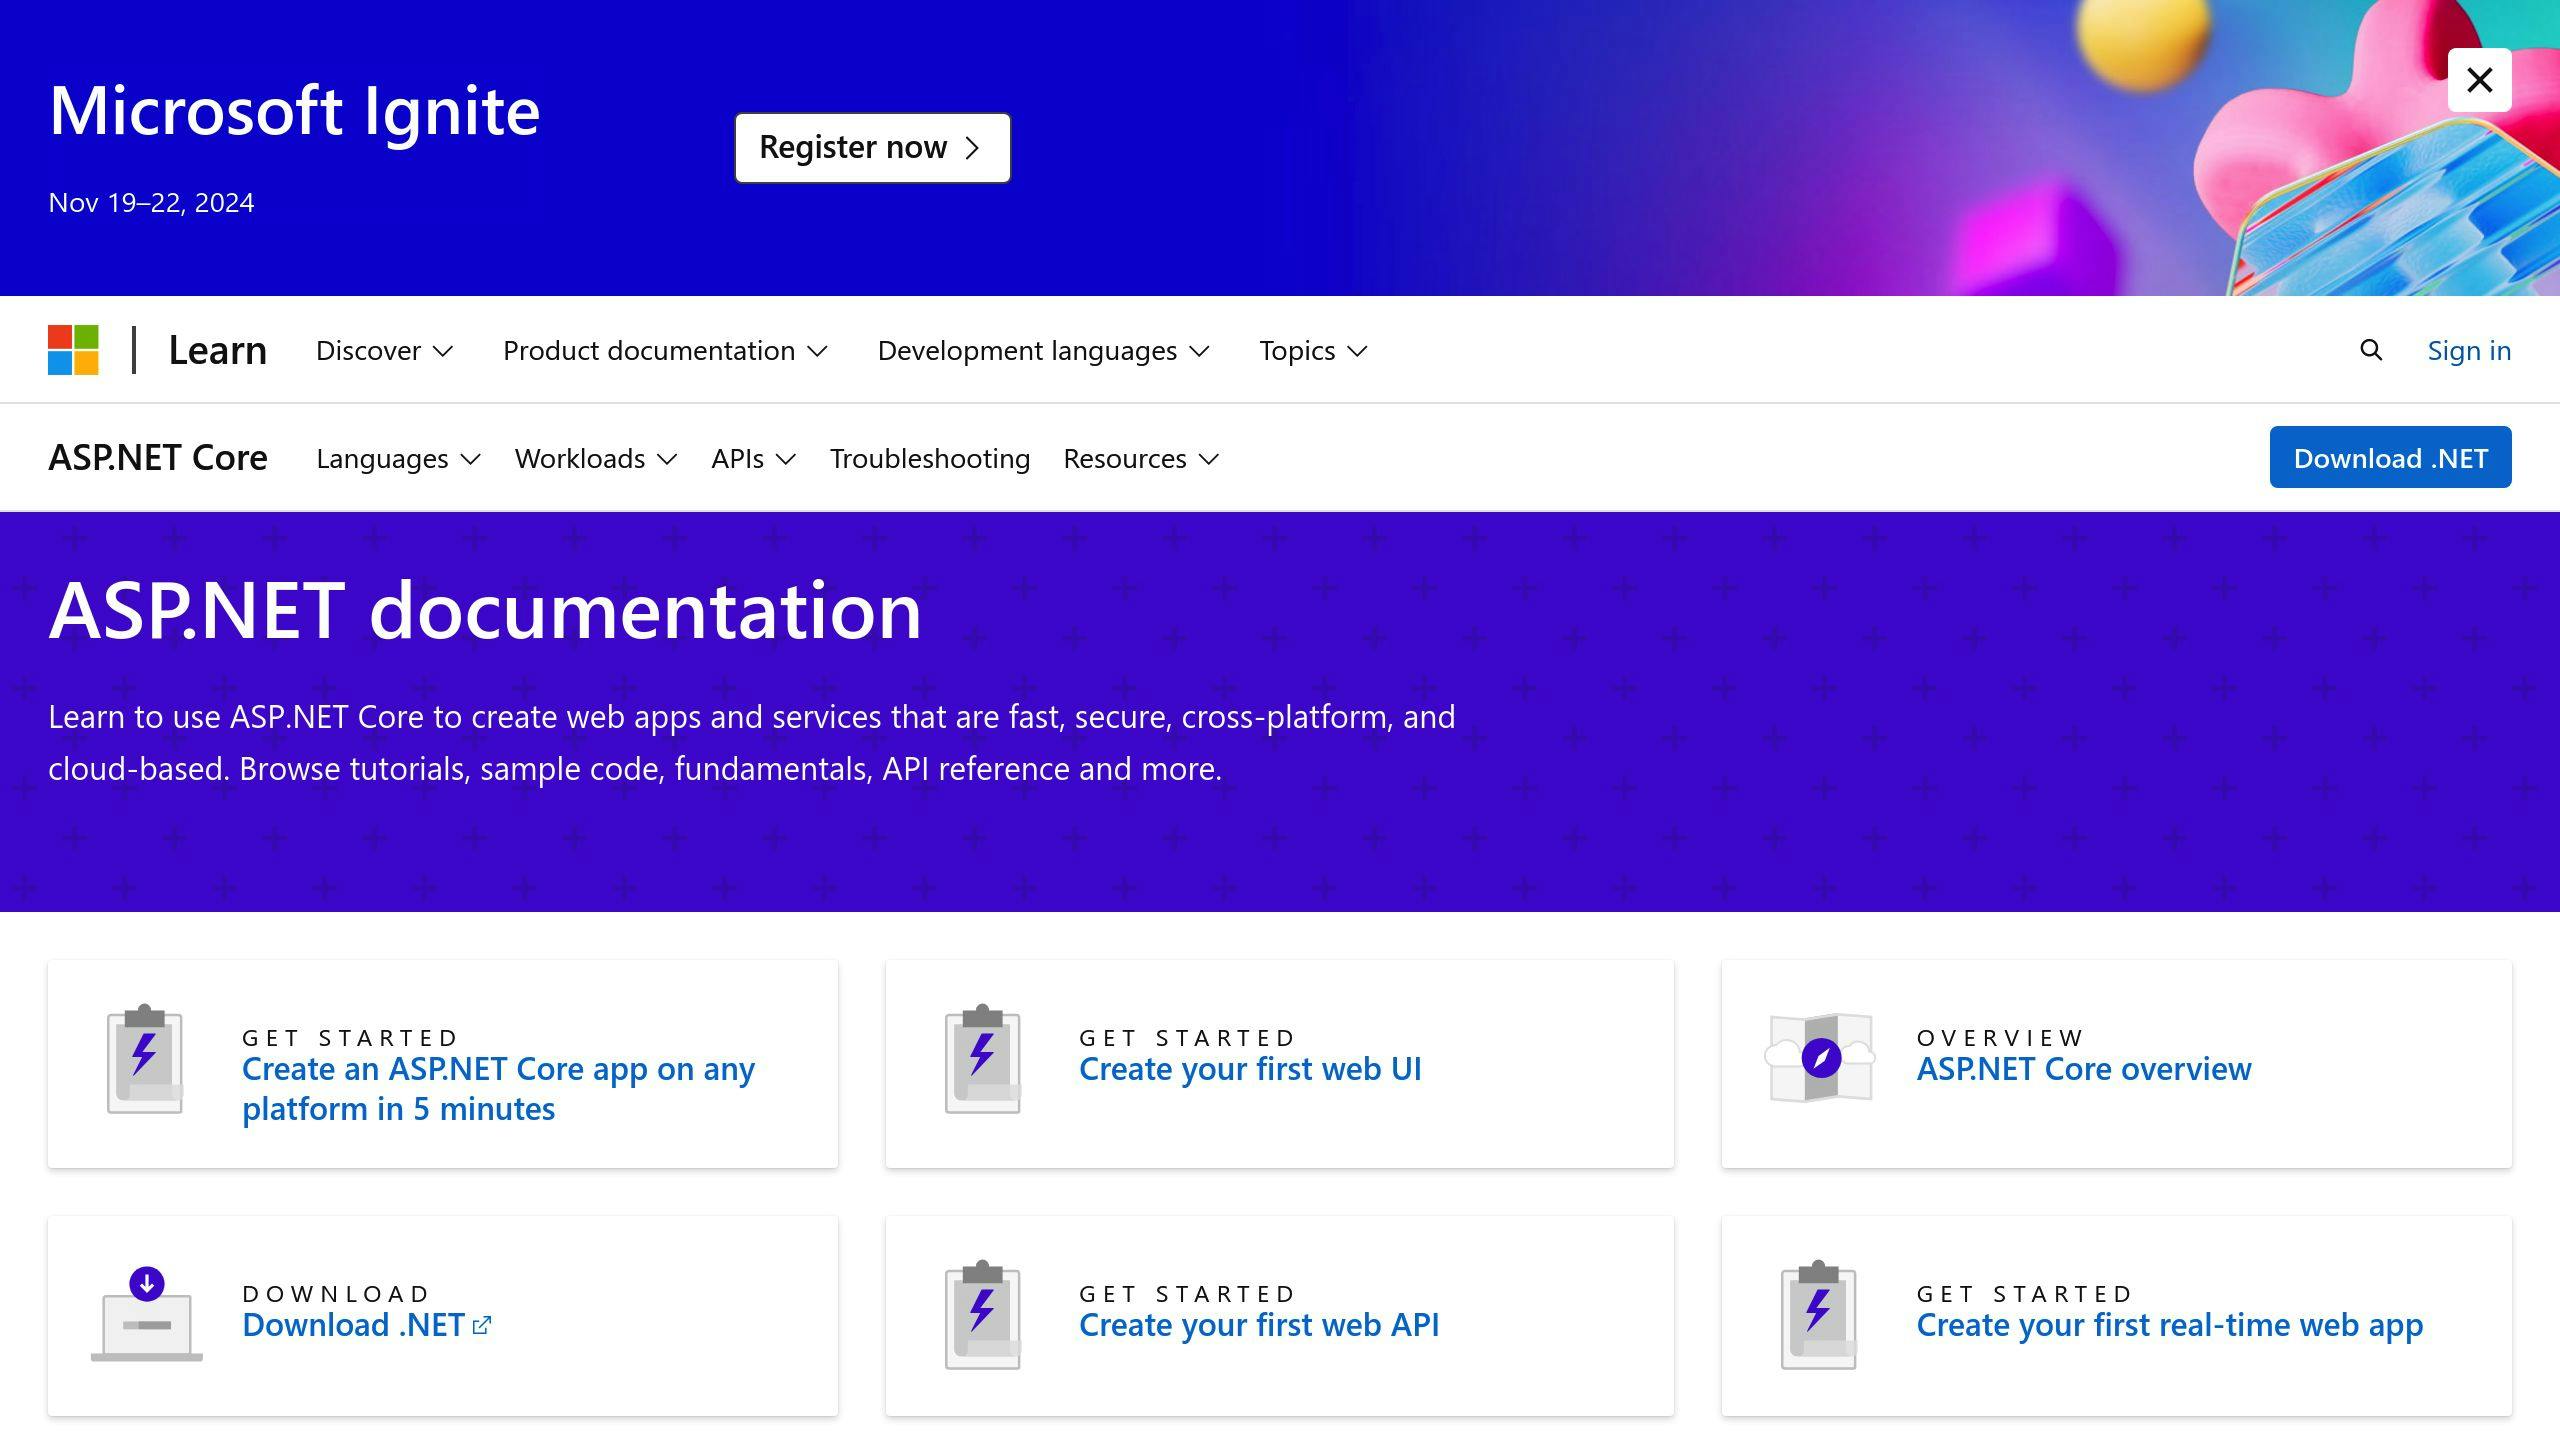Open the Discover navigation menu
Image resolution: width=2560 pixels, height=1440 pixels.
tap(383, 350)
